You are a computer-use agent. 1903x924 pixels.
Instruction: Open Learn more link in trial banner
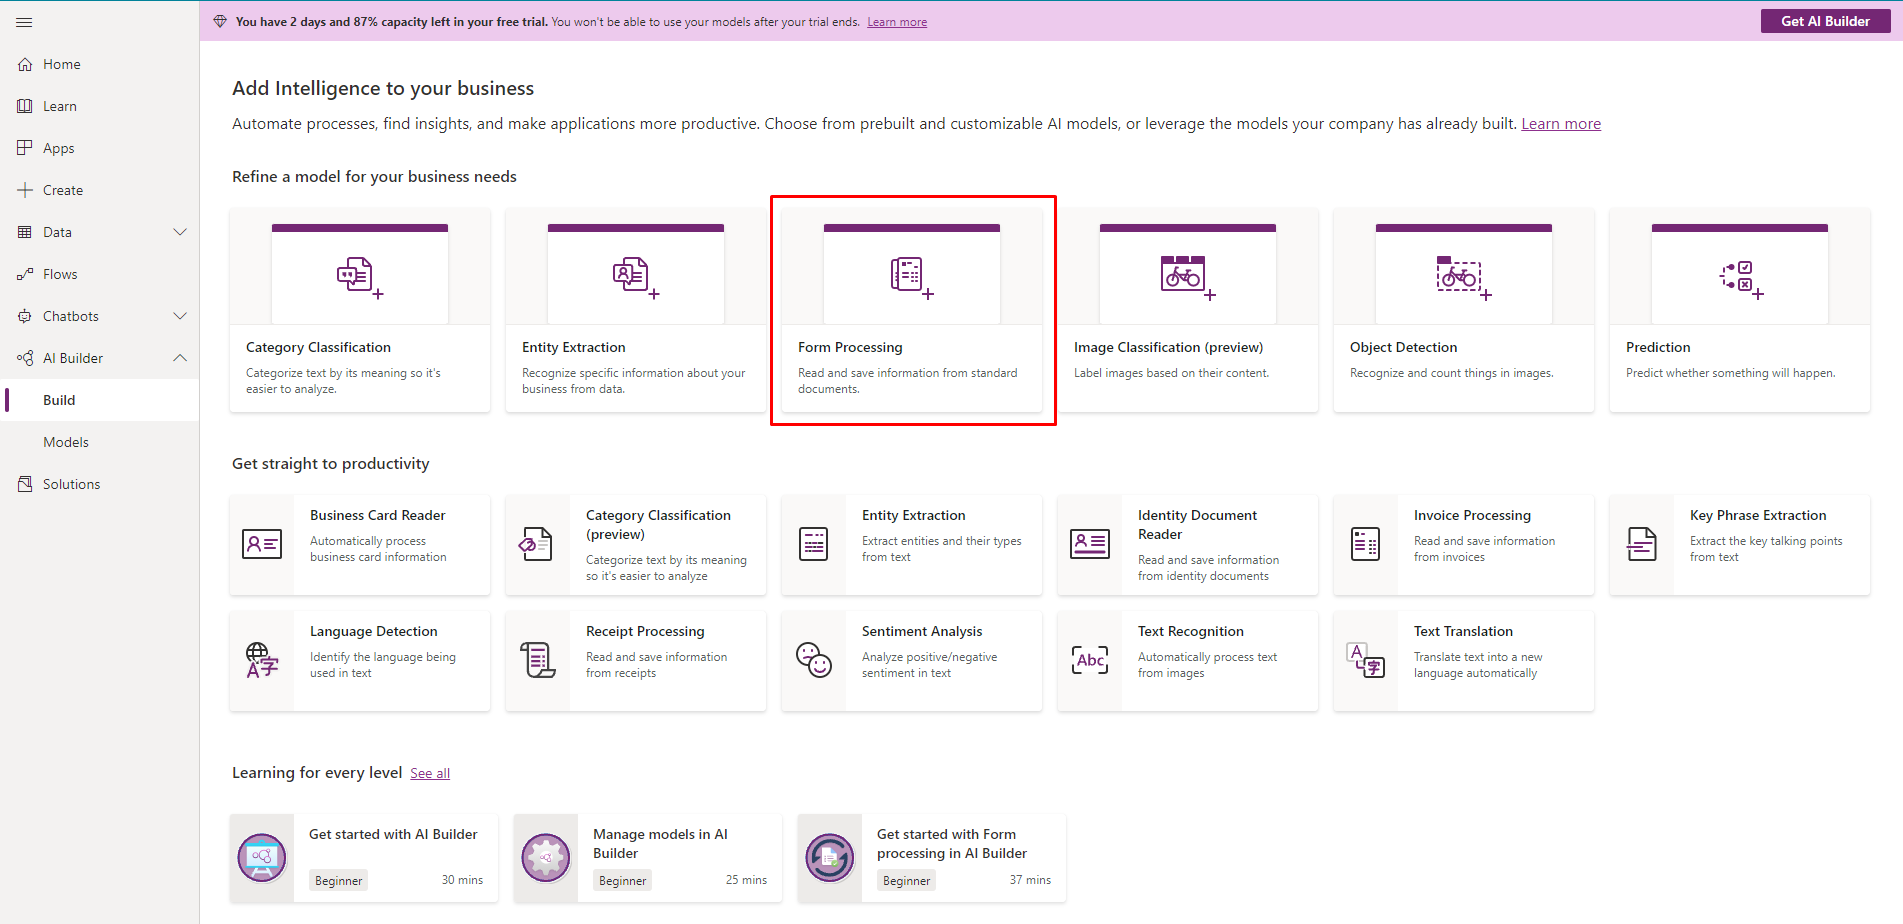click(896, 22)
